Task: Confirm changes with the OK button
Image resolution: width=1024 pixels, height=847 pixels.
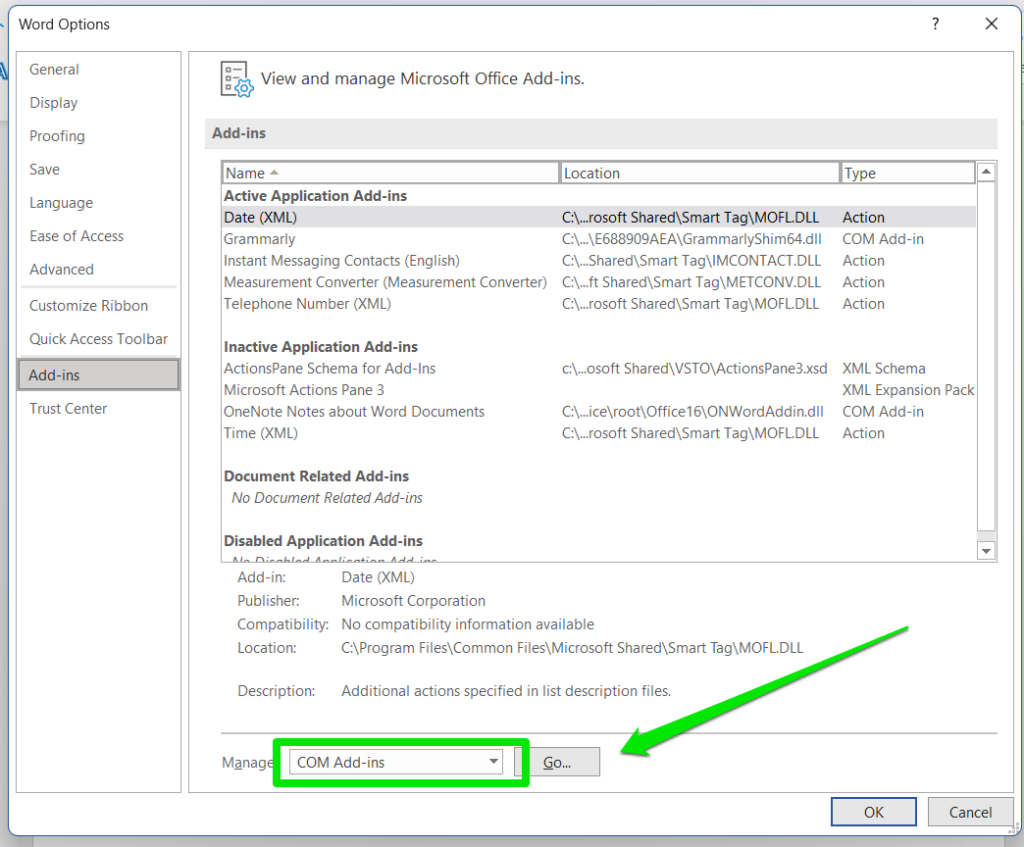Action: tap(873, 811)
